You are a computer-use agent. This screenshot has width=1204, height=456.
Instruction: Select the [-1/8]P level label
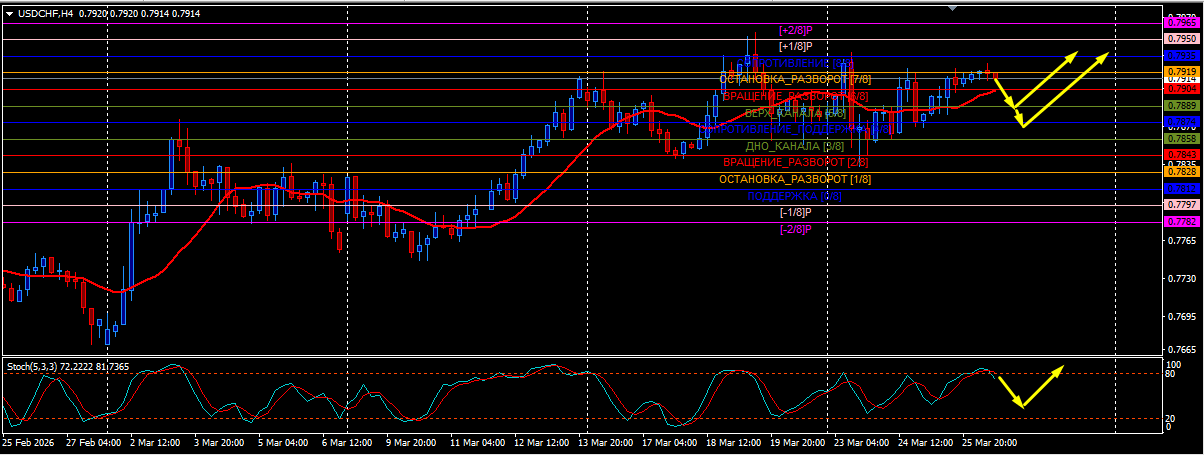(795, 212)
